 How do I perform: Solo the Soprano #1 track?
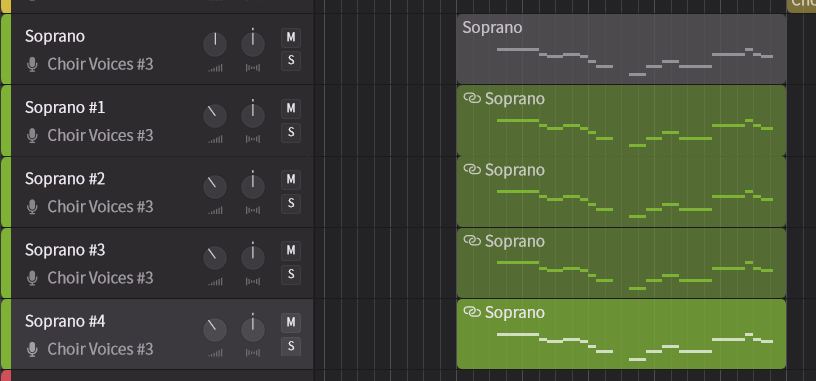point(291,132)
